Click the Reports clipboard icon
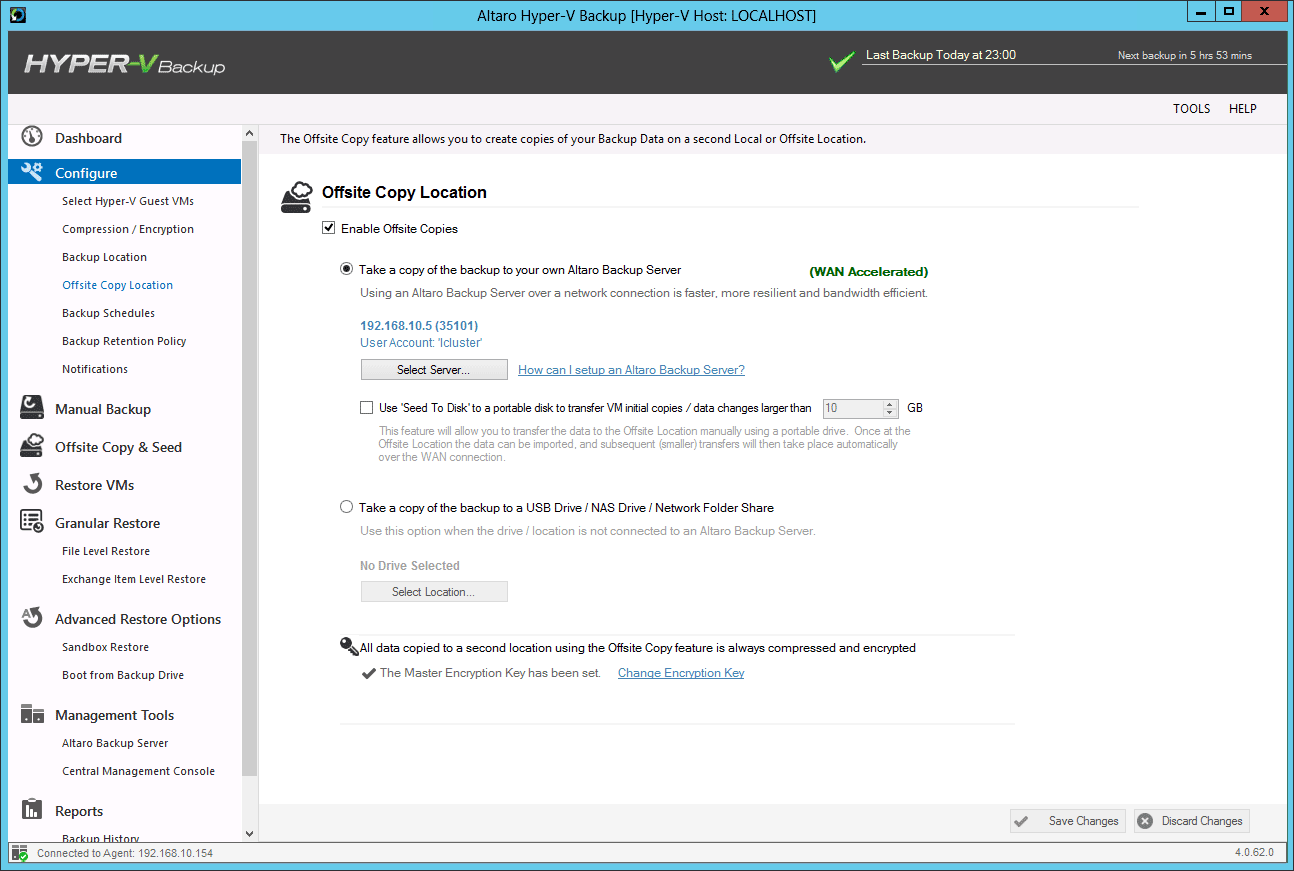Viewport: 1294px width, 871px height. coord(32,810)
